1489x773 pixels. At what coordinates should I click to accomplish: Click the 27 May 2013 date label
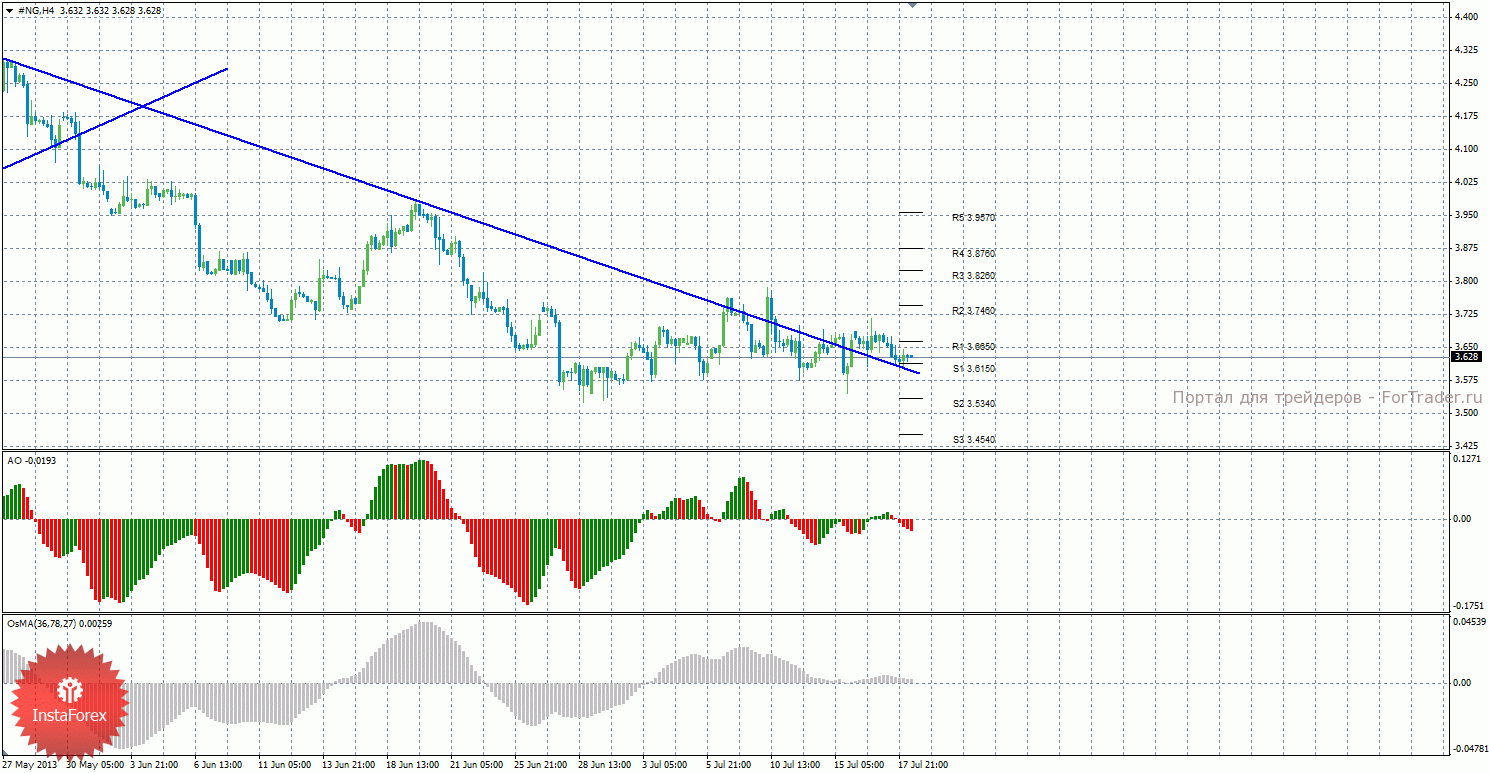click(28, 765)
